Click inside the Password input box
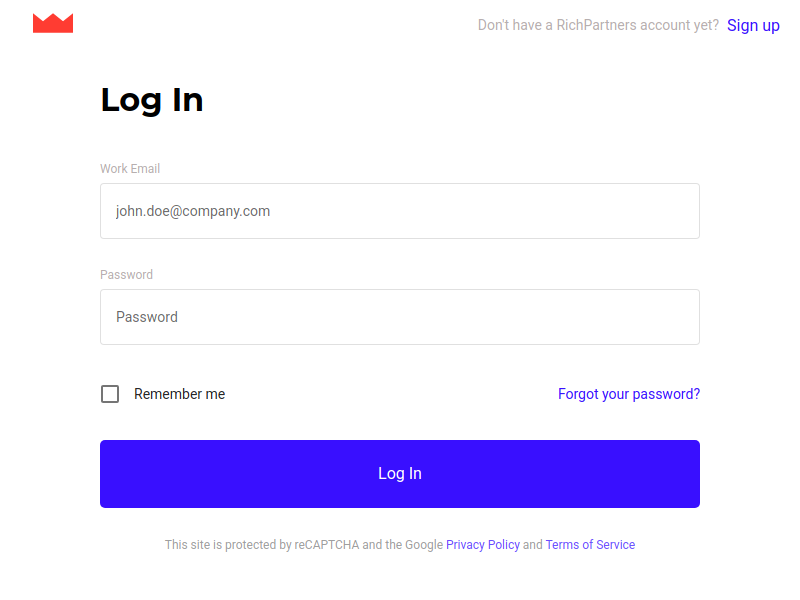 (x=400, y=317)
